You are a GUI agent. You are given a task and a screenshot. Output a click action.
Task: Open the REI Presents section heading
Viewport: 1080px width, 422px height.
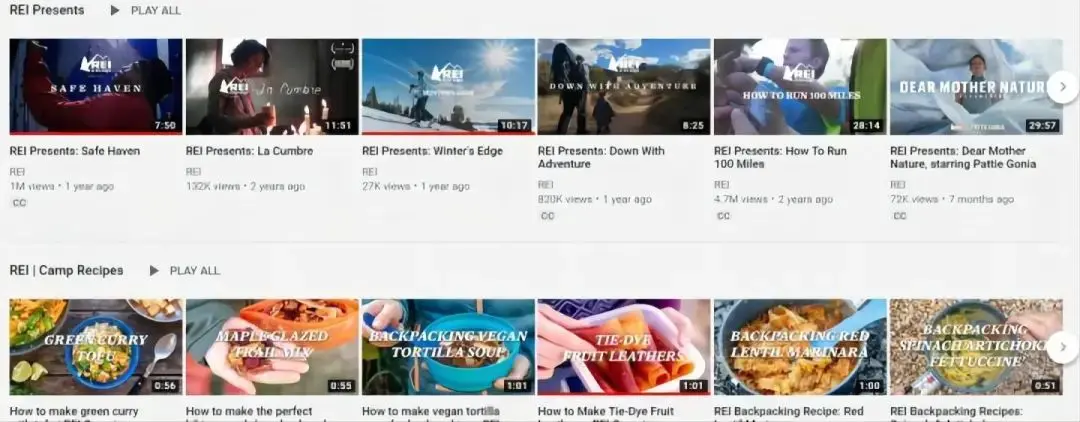(47, 10)
